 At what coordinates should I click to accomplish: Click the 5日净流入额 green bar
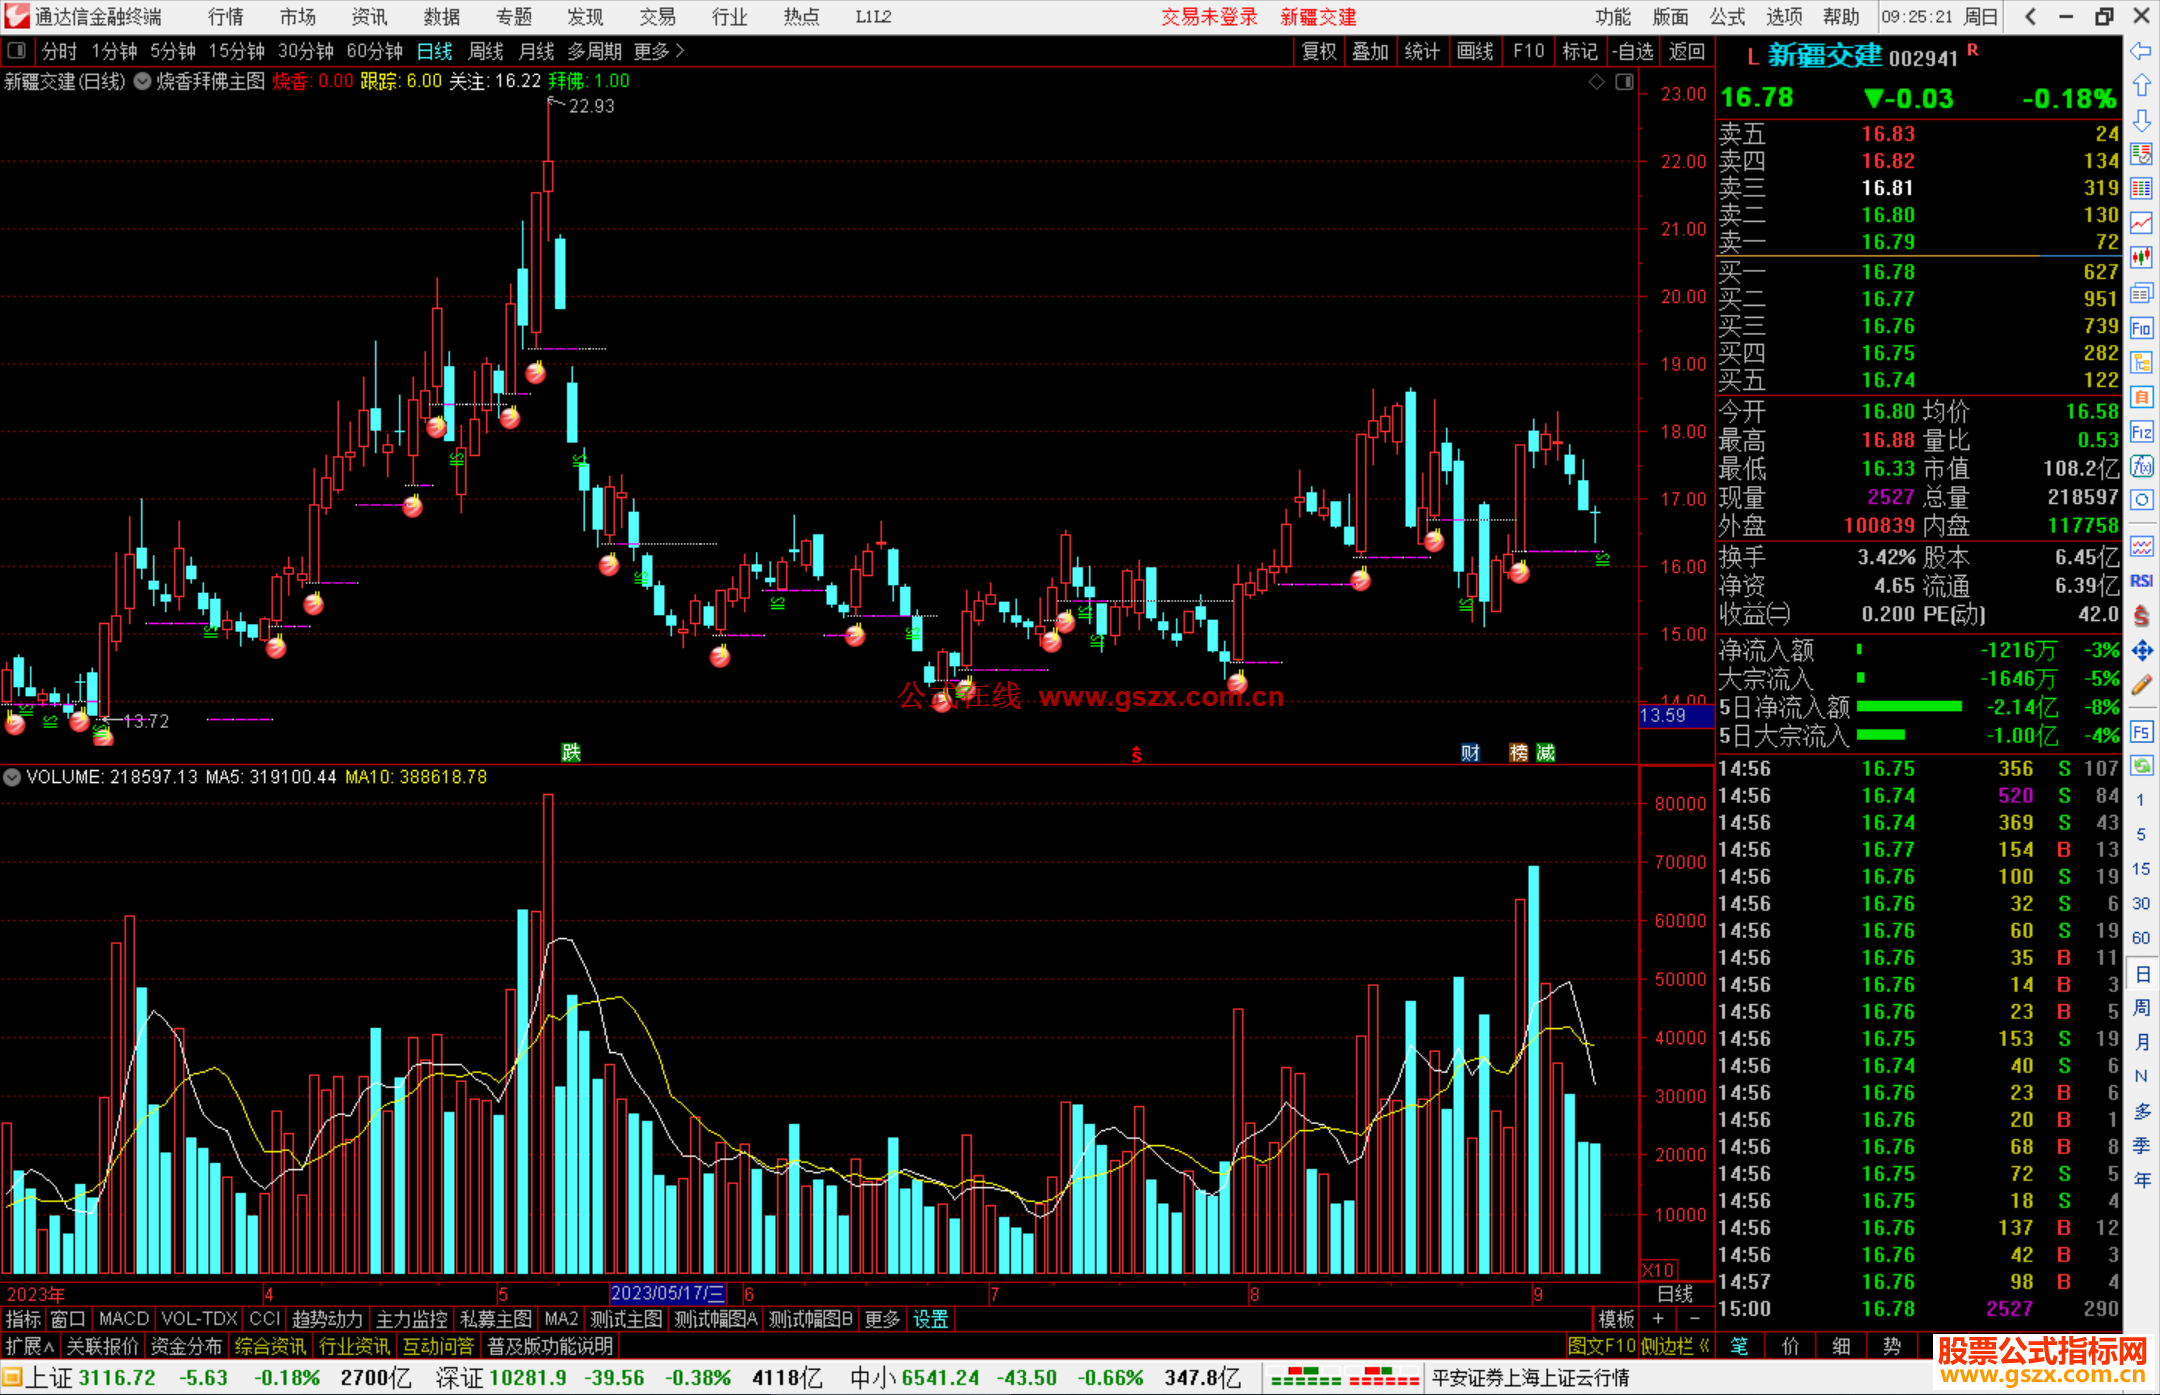1908,707
